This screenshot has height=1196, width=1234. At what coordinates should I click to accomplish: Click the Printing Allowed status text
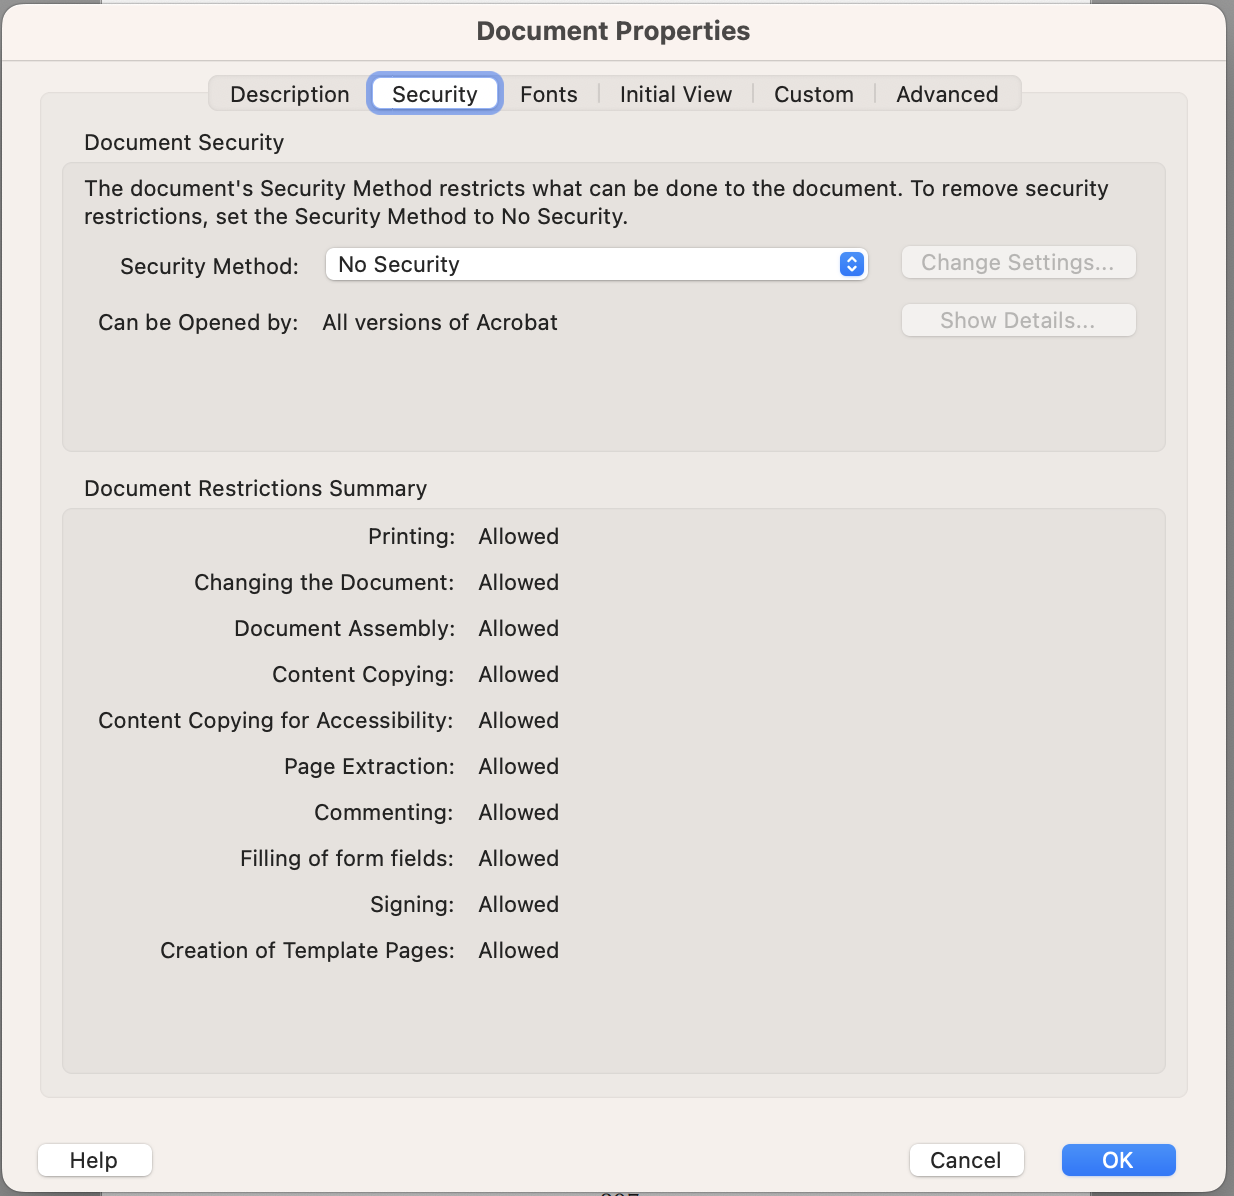click(518, 536)
